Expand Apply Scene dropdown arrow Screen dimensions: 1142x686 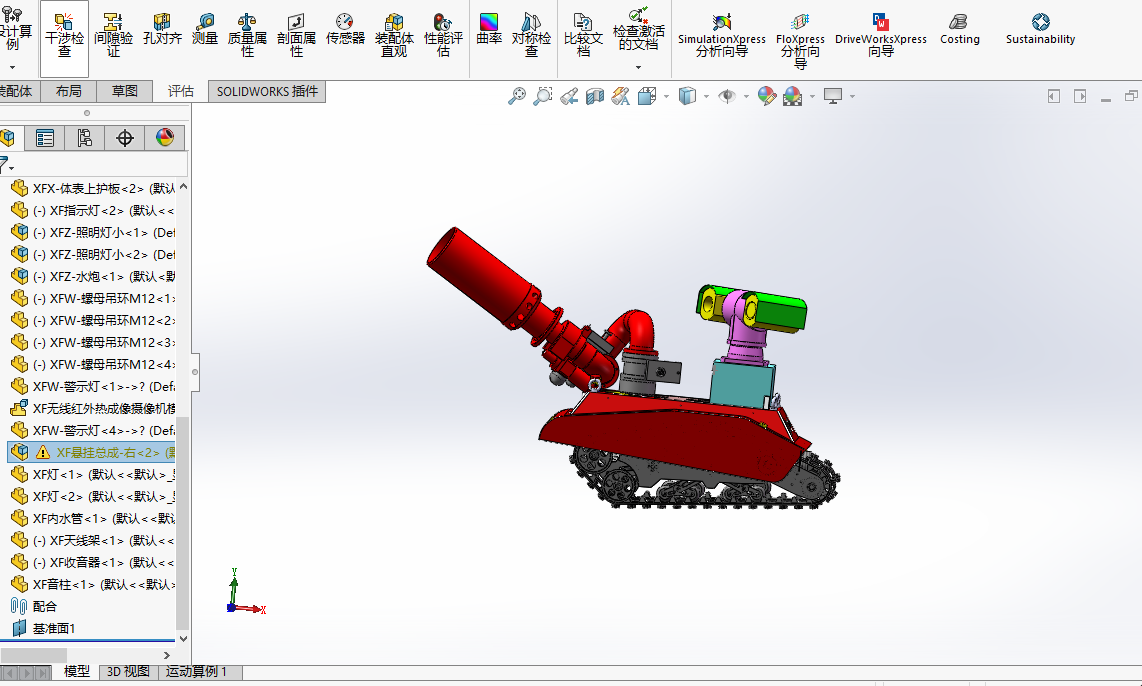812,96
